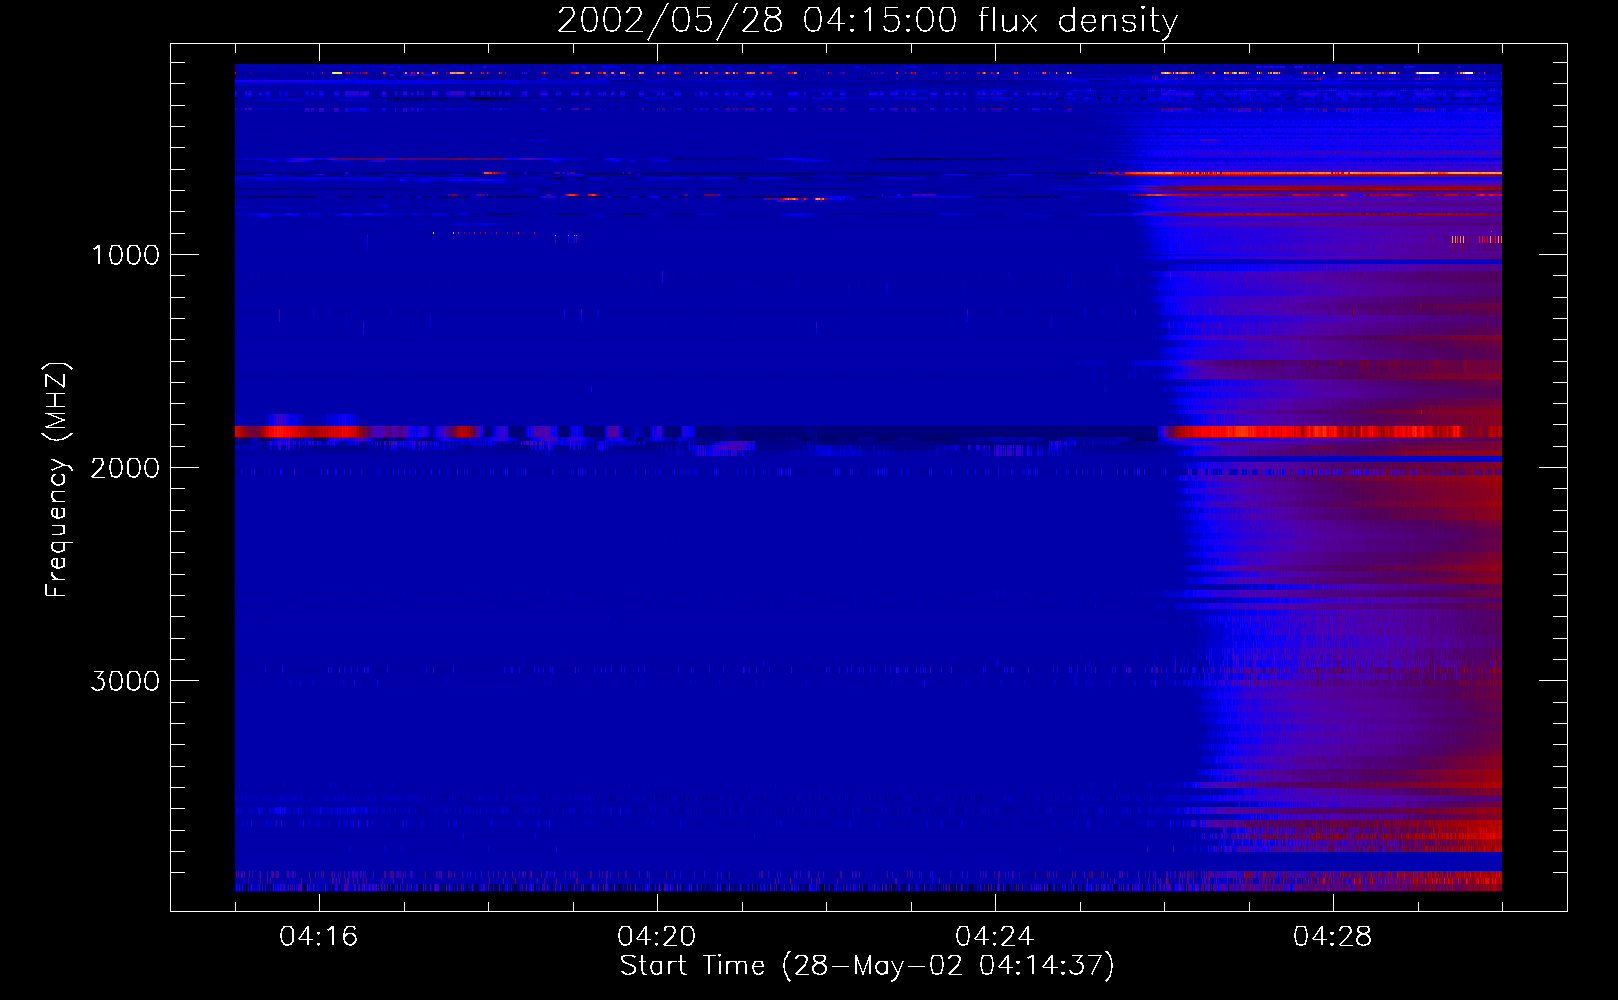Click the '04:20' time axis label
1618x1000 pixels.
[x=657, y=936]
